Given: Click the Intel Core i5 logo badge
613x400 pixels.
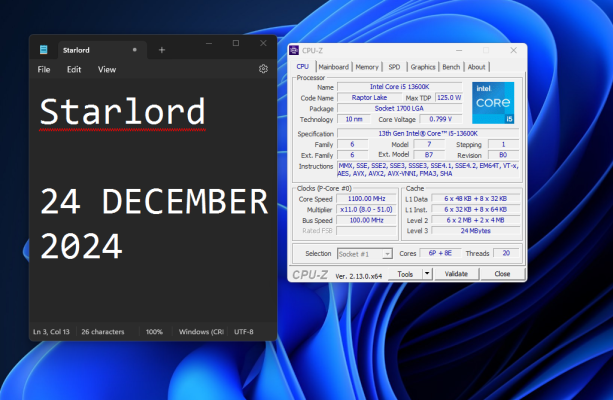Looking at the screenshot, I should pos(493,103).
